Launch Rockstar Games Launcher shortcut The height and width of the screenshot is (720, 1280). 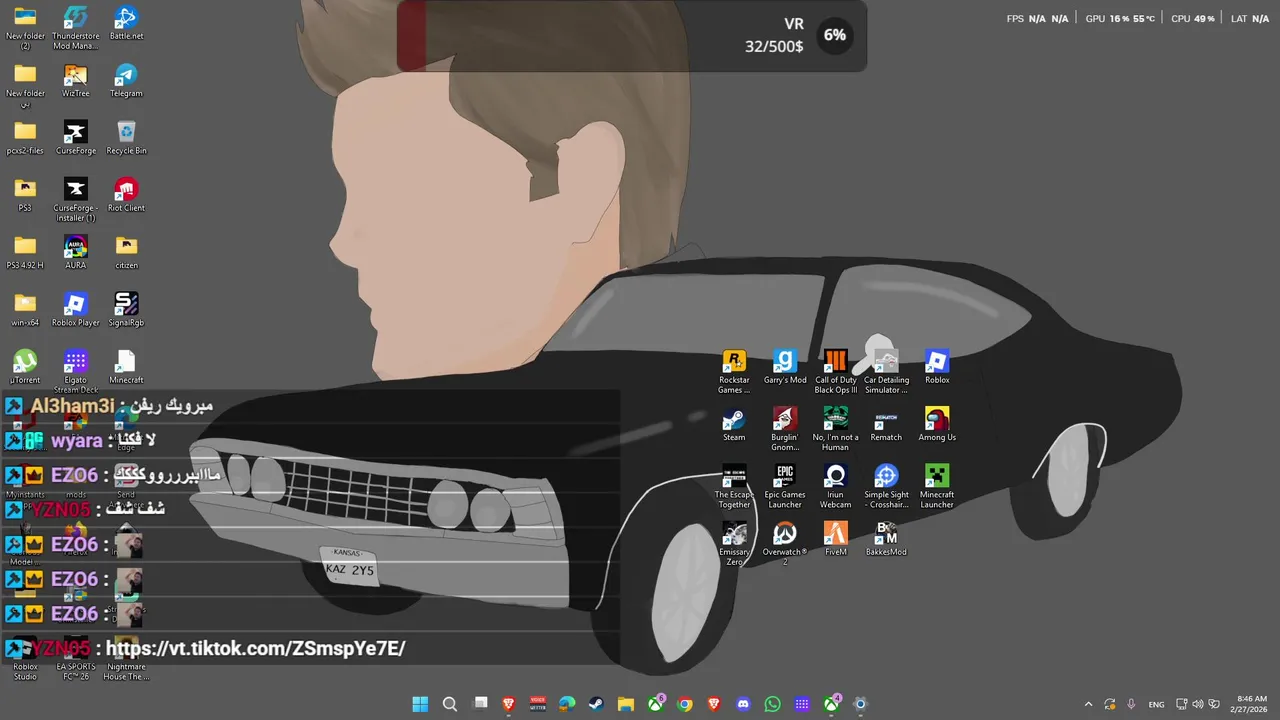734,371
